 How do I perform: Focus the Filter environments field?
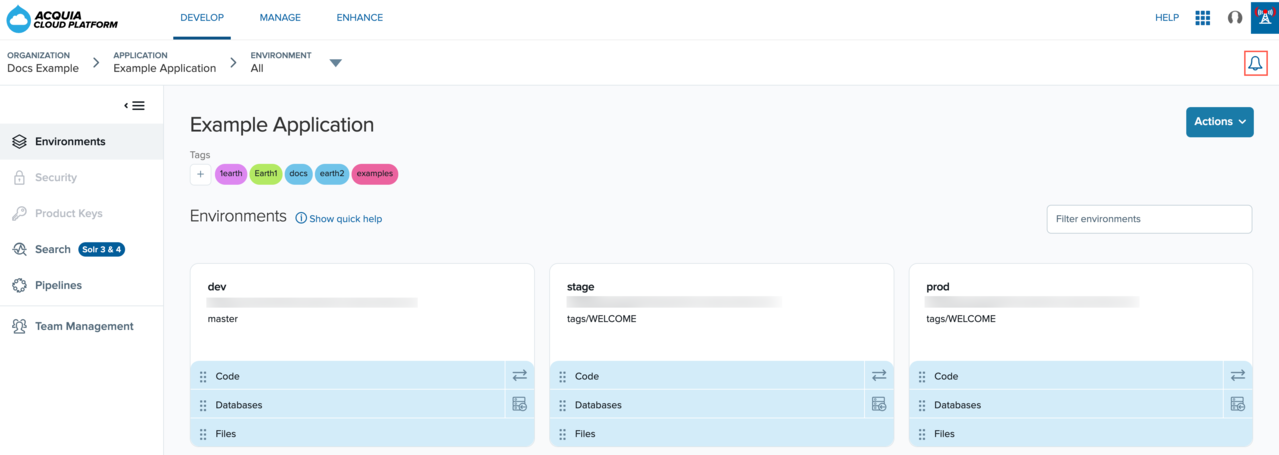coord(1149,219)
